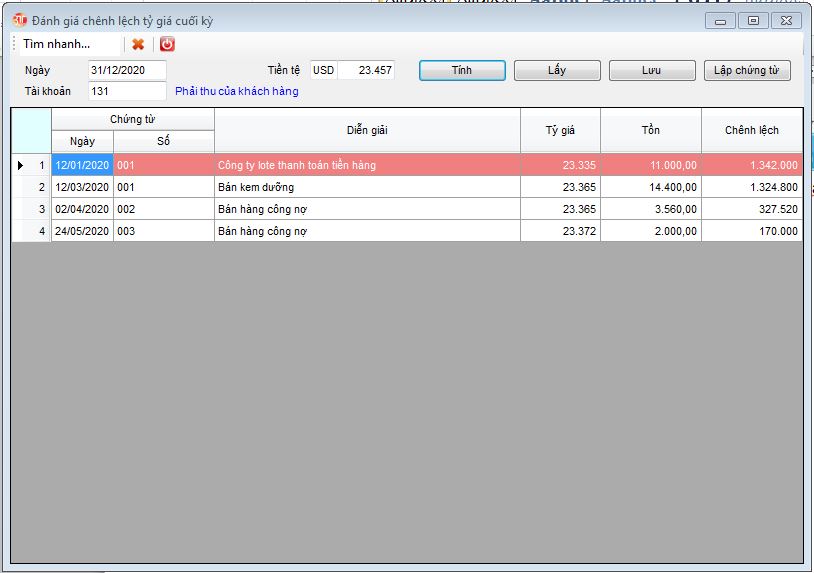Click the Tài khoản field showing 131
The width and height of the screenshot is (814, 573).
(x=126, y=91)
